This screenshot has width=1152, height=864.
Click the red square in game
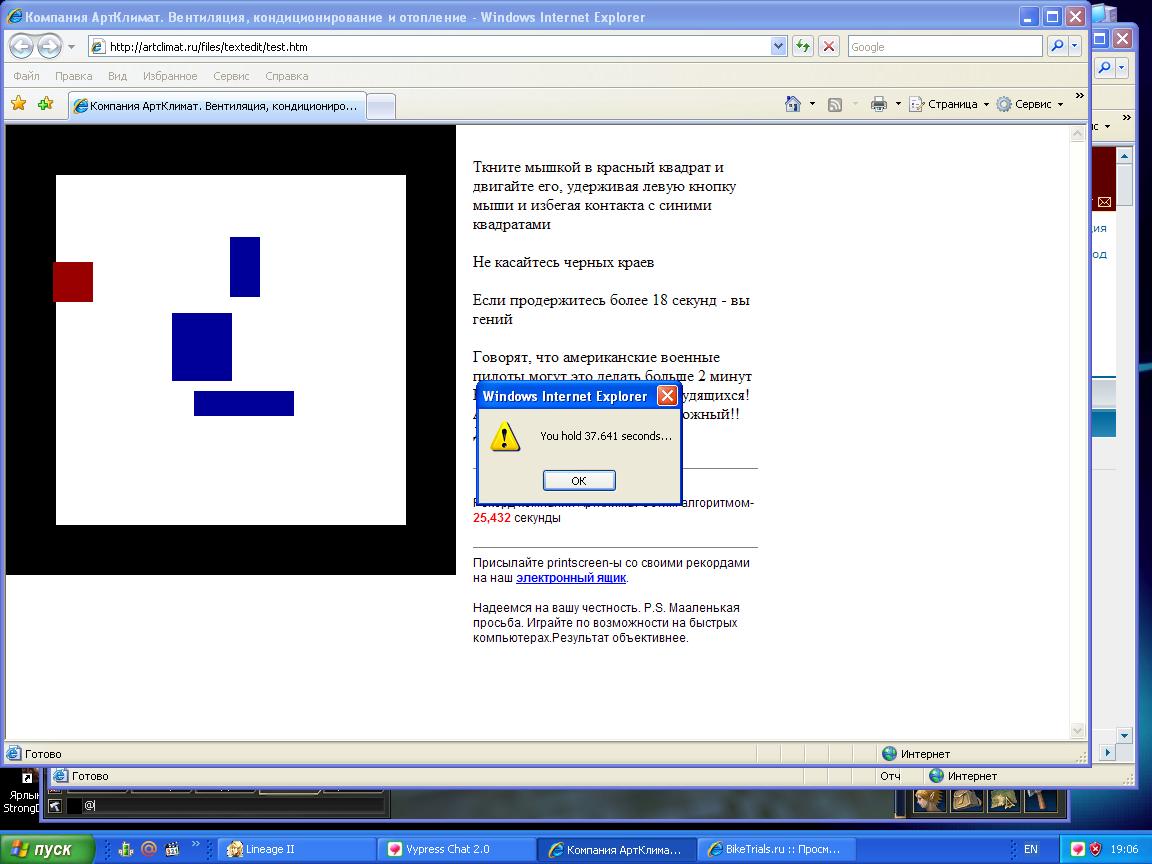(x=73, y=282)
